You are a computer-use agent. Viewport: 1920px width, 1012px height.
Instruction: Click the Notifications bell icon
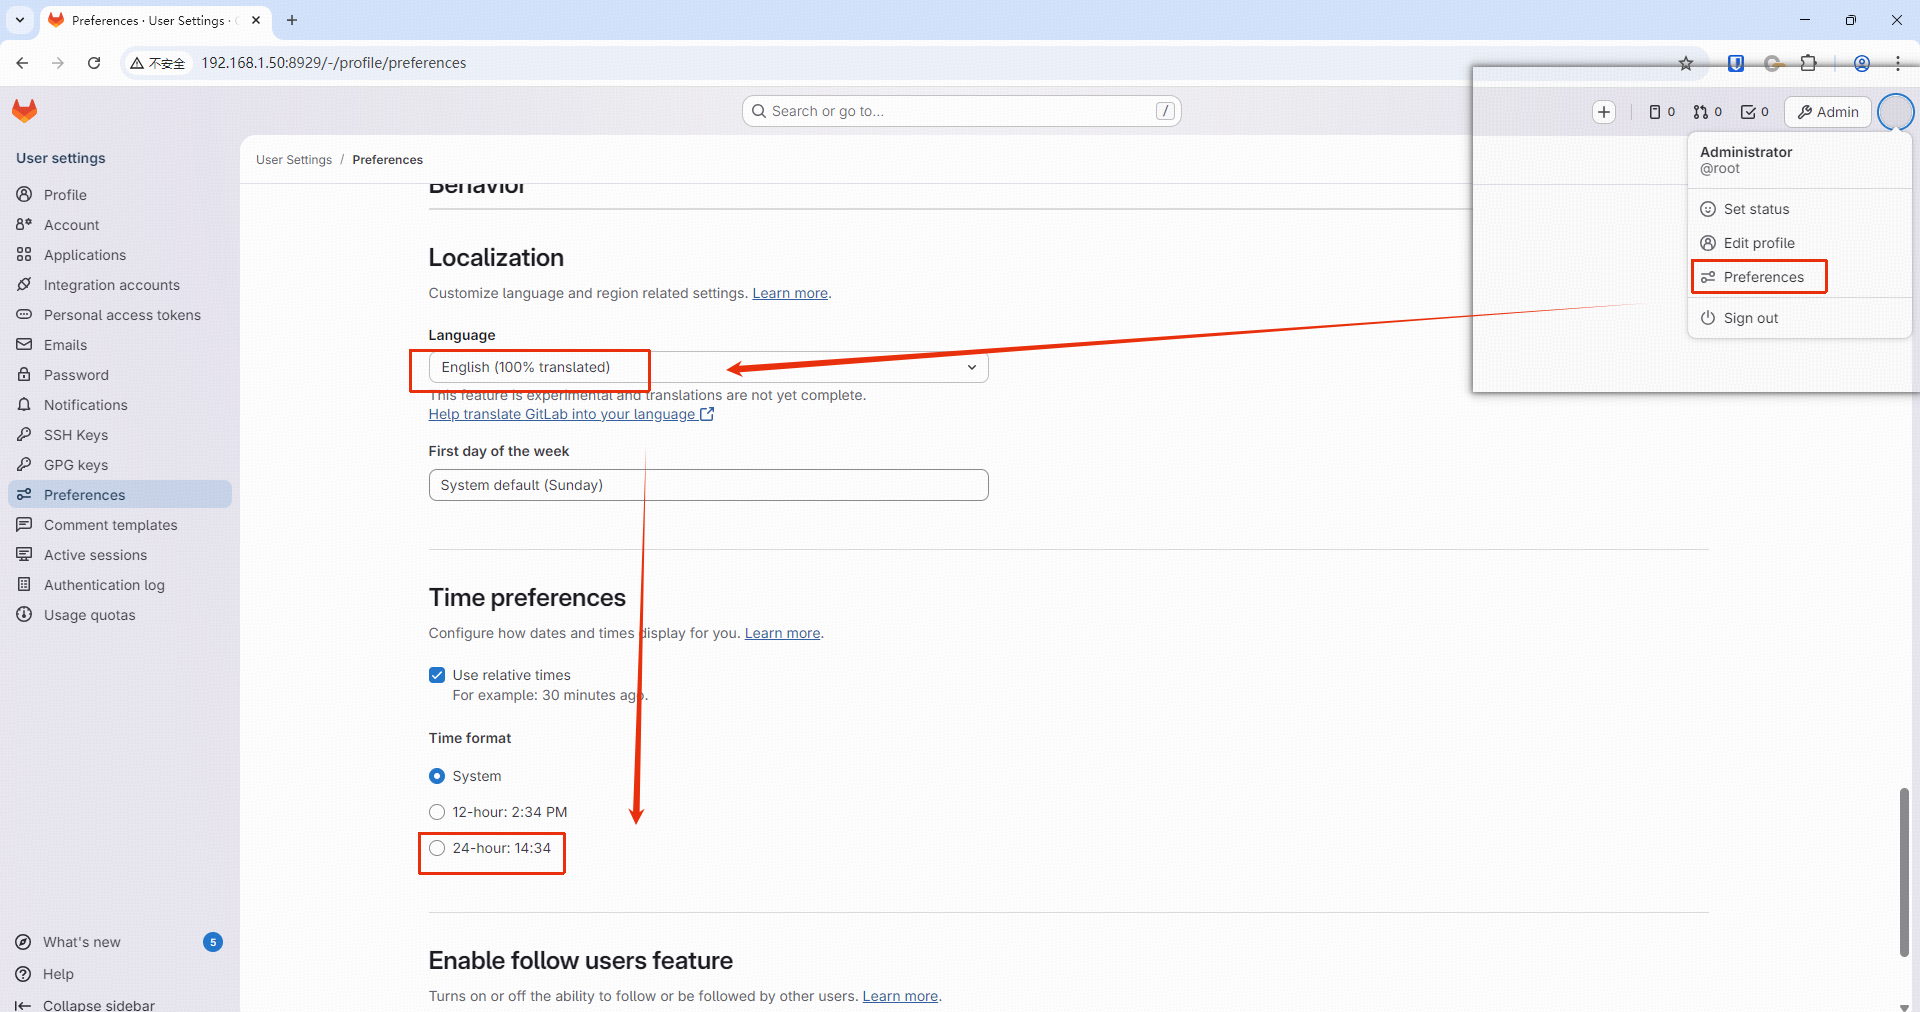[x=24, y=404]
